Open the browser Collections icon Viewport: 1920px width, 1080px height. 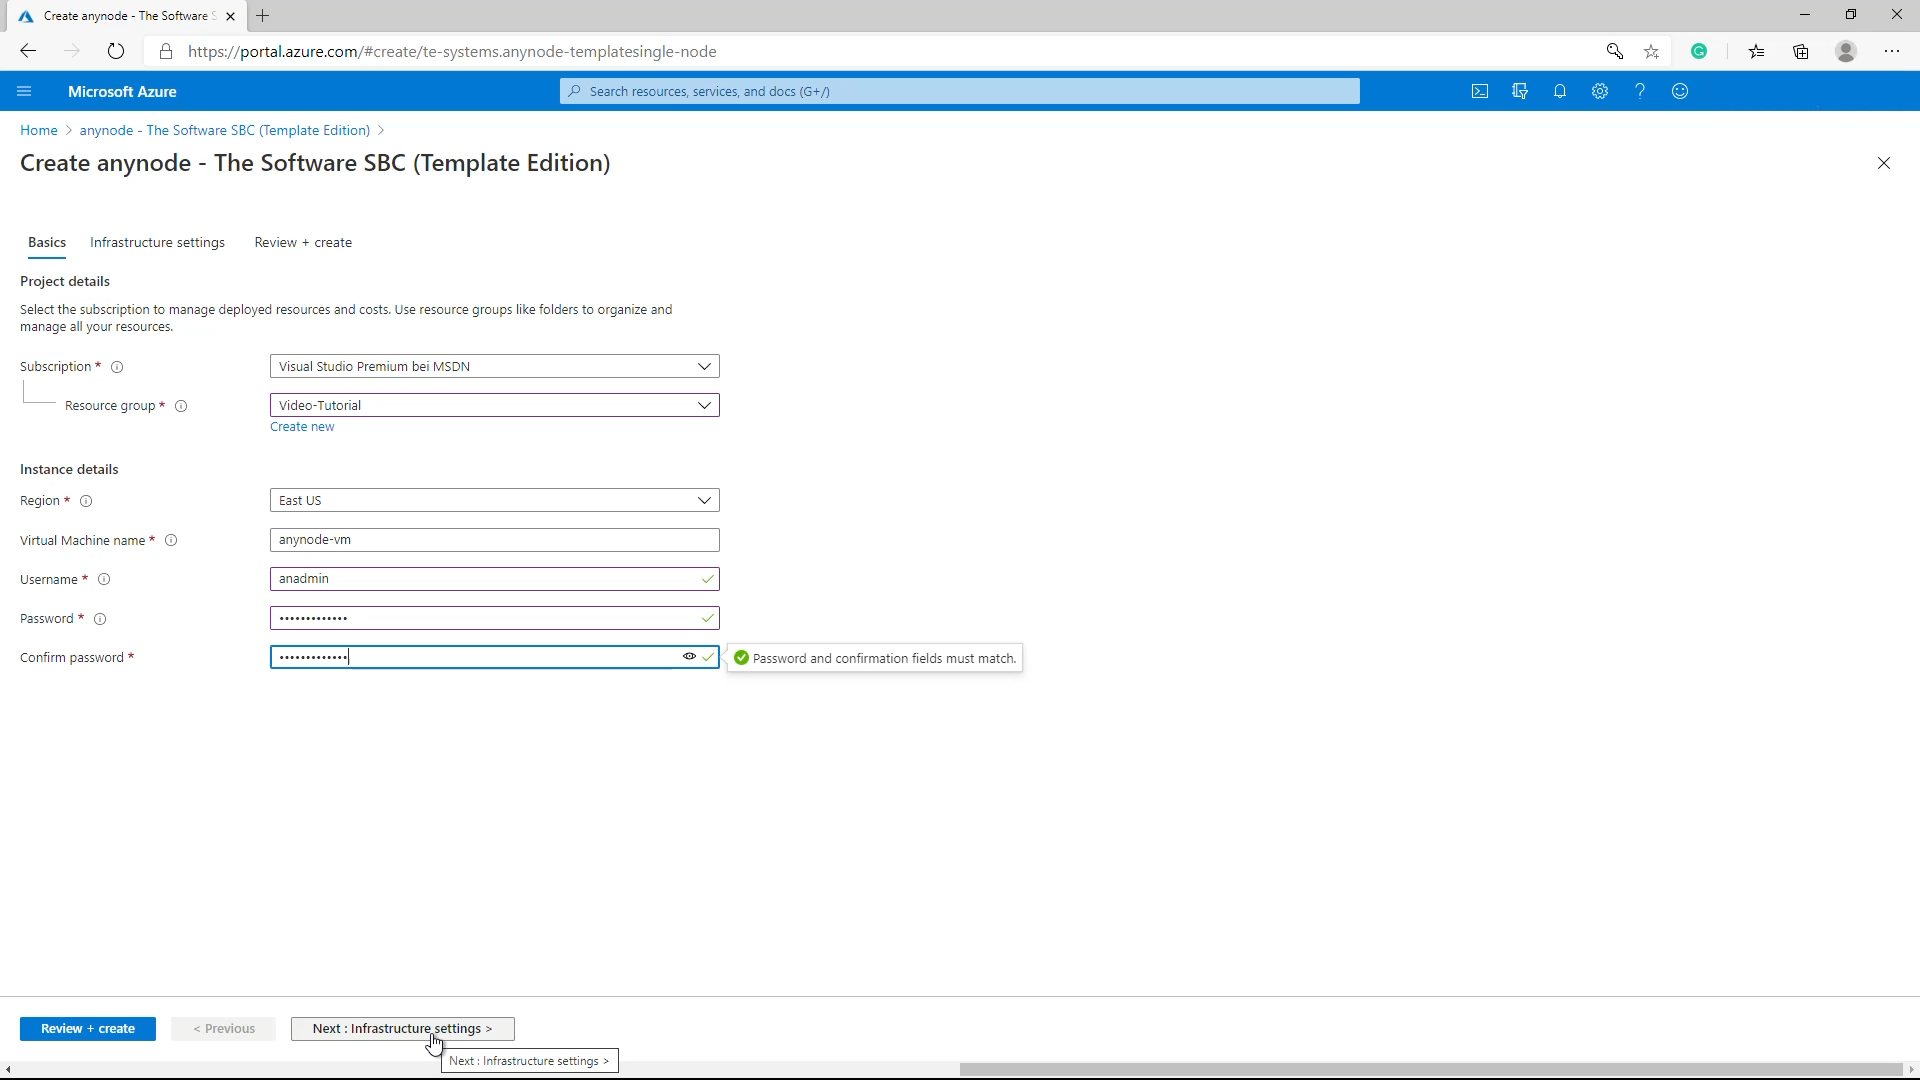click(x=1801, y=51)
